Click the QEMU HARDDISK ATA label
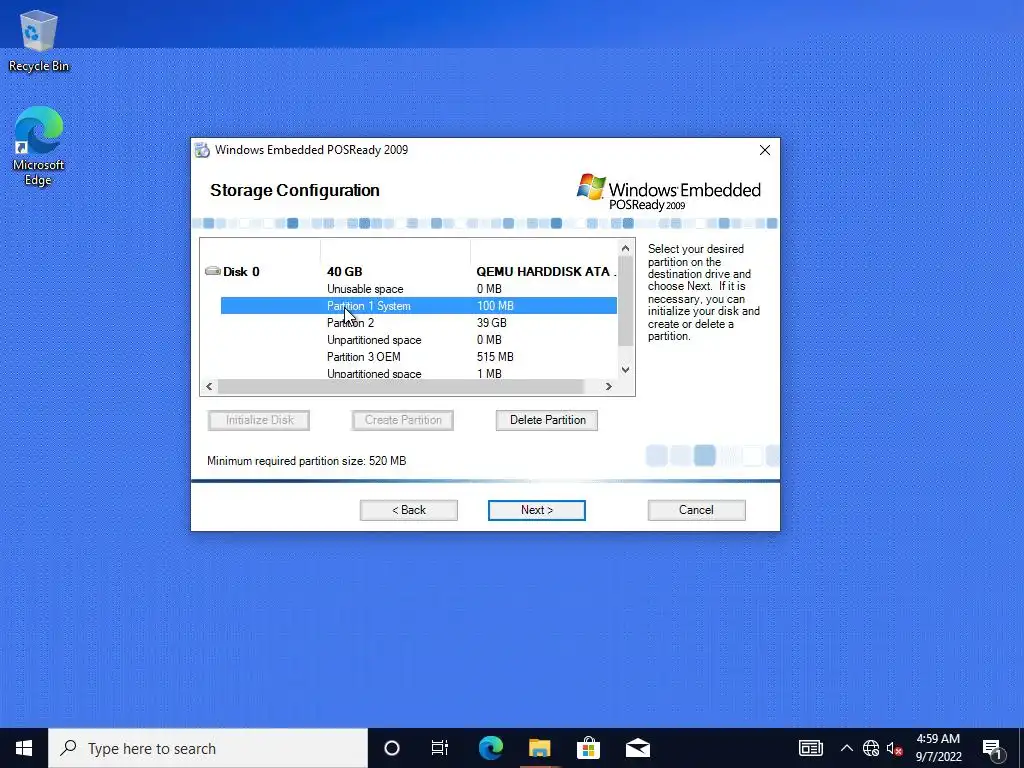Screen dimensions: 1024x768 tap(546, 271)
